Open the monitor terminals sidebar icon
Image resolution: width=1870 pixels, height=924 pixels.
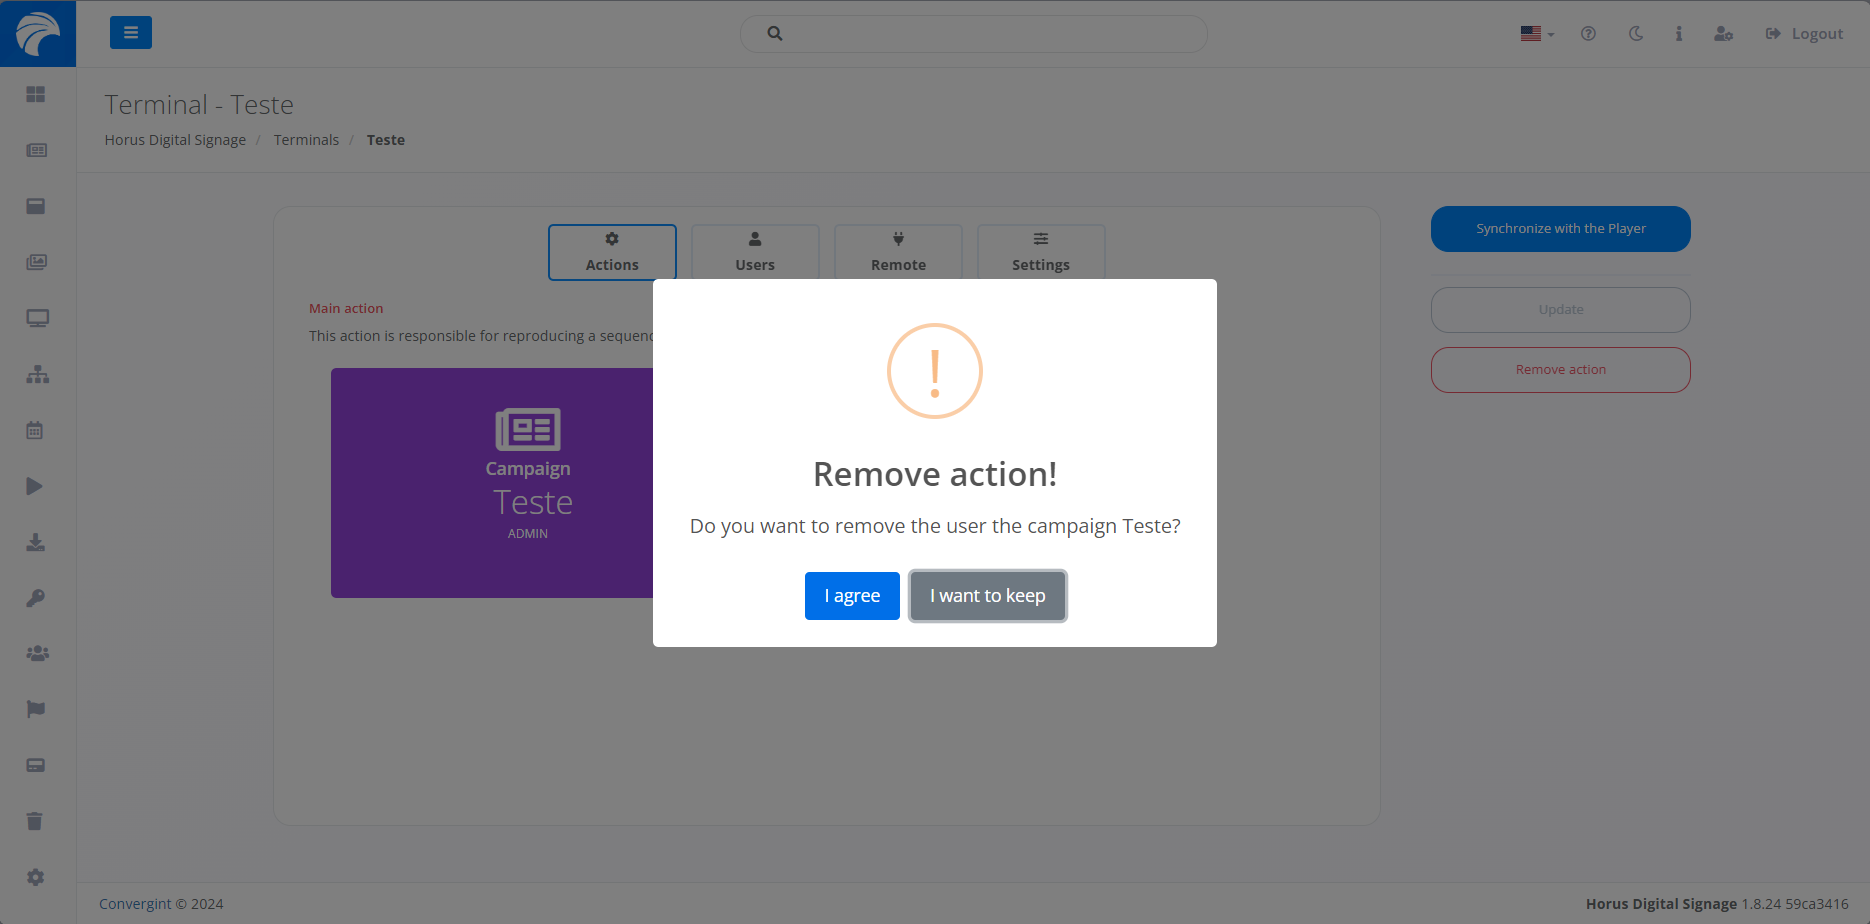(x=37, y=318)
